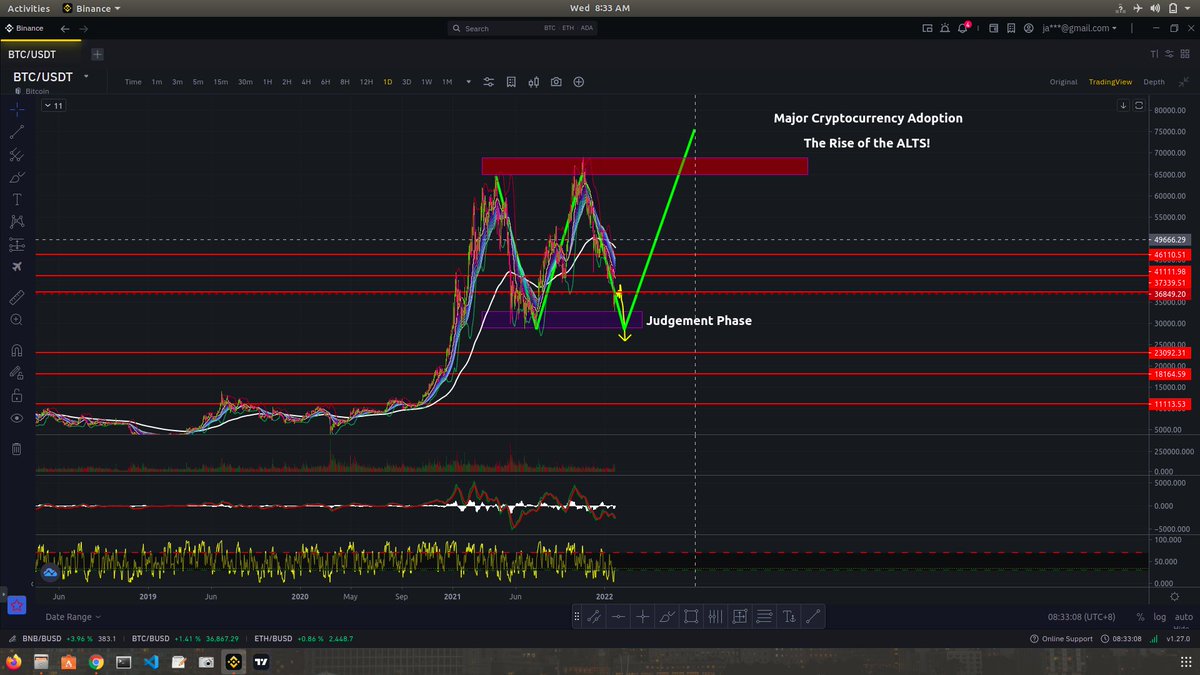
Task: Open the patterns drawing tool
Action: (16, 222)
